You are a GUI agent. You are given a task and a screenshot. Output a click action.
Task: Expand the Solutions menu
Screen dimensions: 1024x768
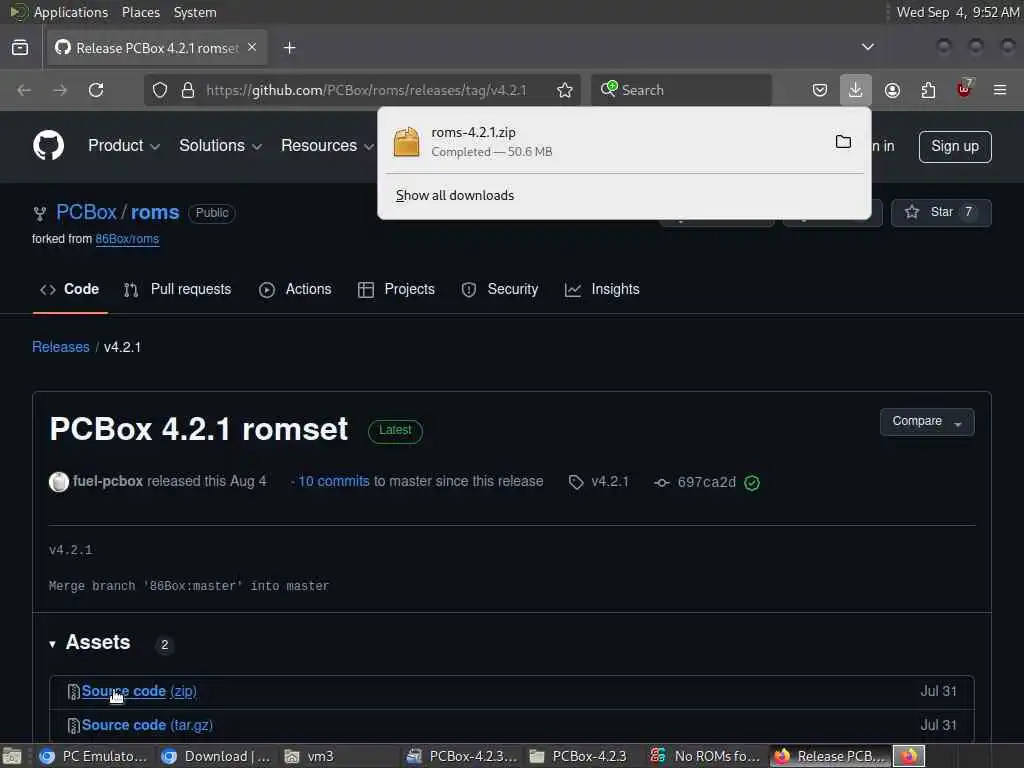point(221,146)
